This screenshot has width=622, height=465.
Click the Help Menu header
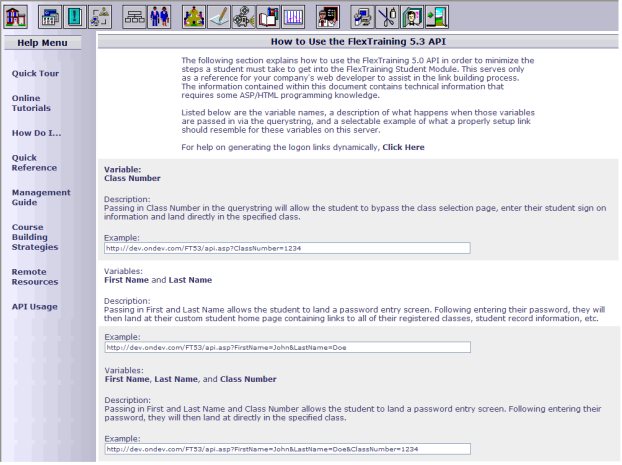click(x=42, y=43)
